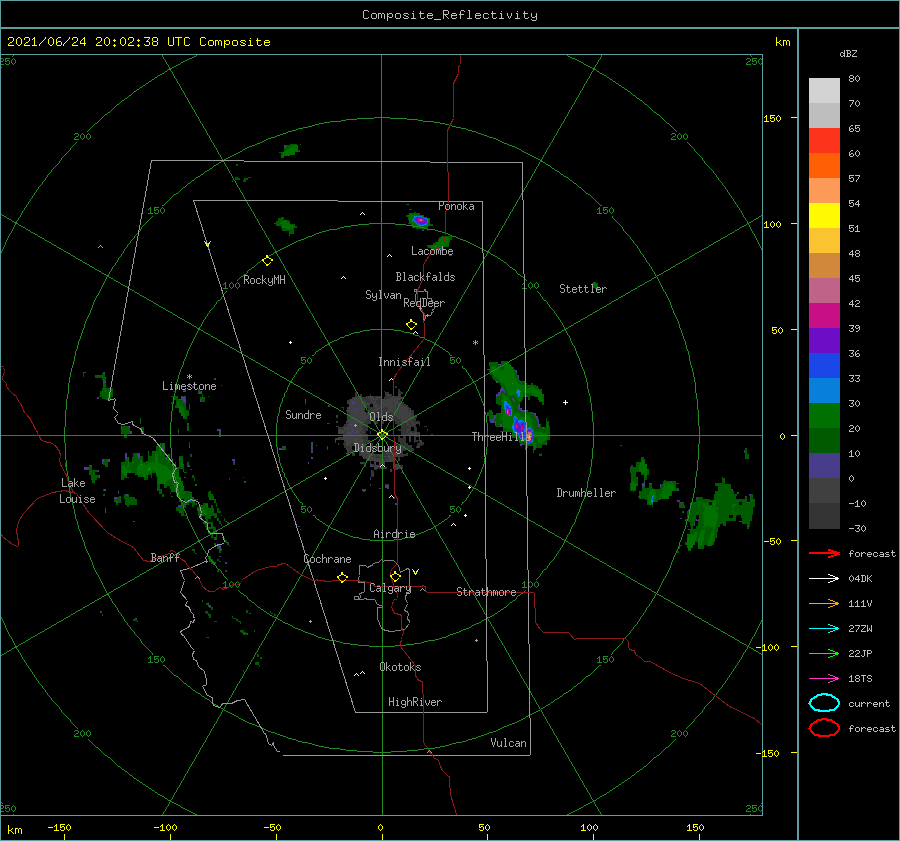
Task: Click the -30 value on dBZ scale
Action: tap(857, 528)
